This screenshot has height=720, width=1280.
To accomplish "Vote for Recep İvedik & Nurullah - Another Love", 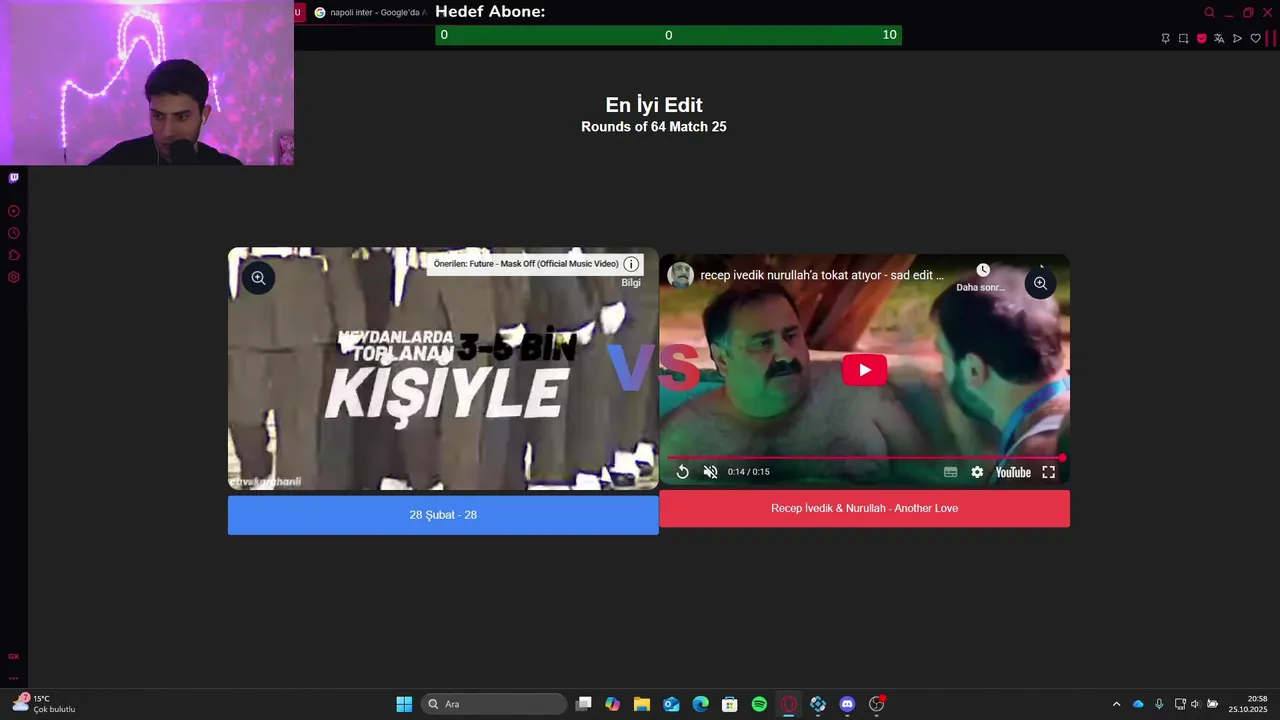I will [864, 508].
